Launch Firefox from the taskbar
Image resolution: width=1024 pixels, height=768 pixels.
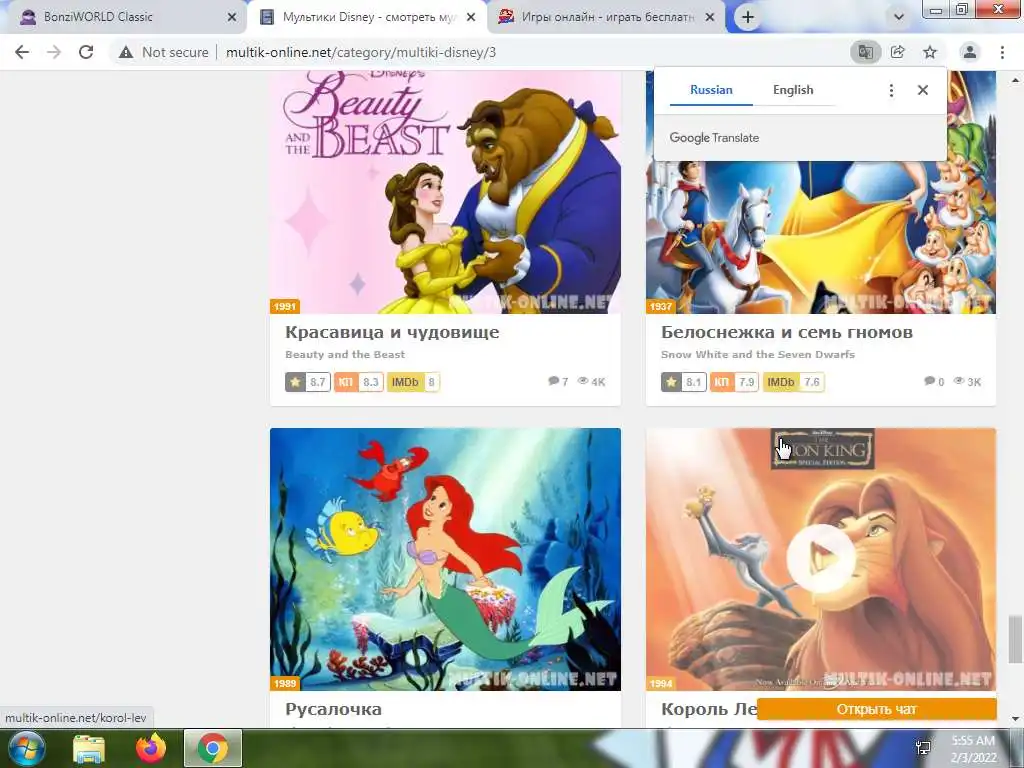pos(151,748)
